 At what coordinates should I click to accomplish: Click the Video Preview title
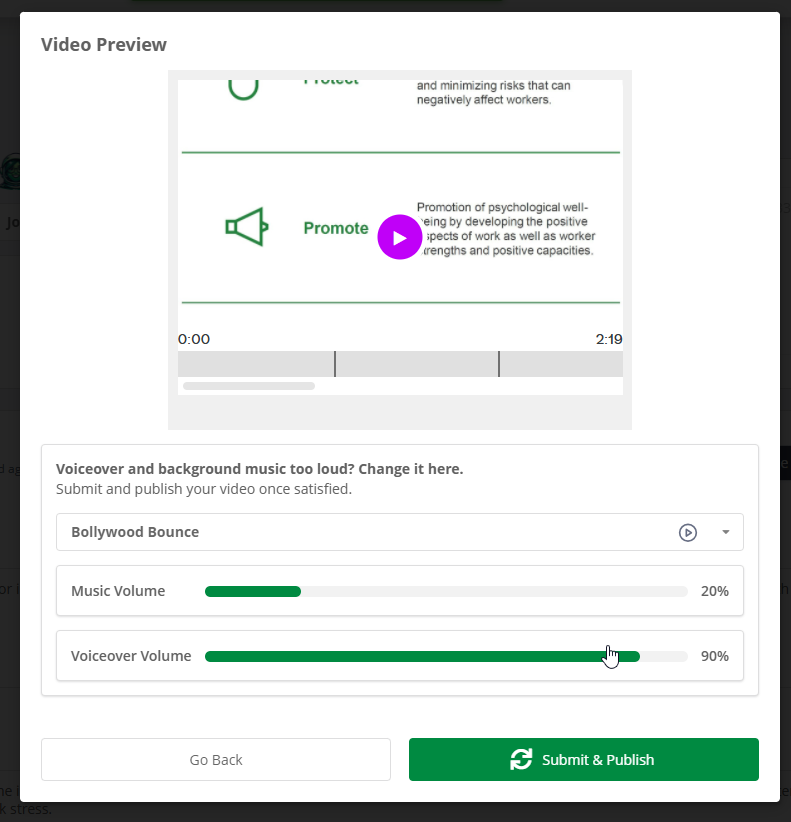pyautogui.click(x=104, y=45)
